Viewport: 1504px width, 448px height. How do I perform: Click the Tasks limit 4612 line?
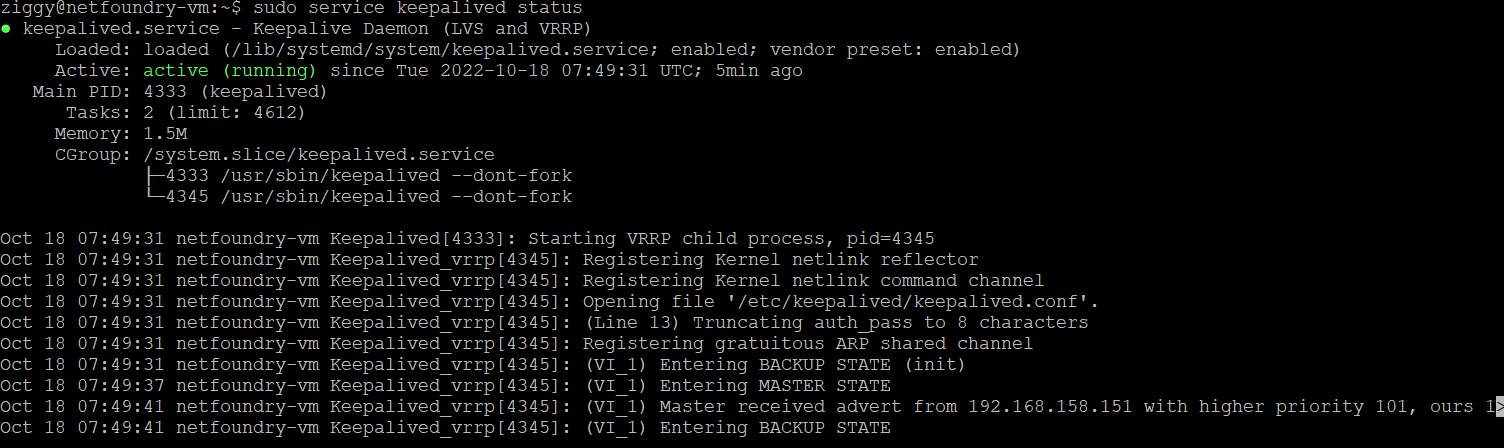(186, 113)
